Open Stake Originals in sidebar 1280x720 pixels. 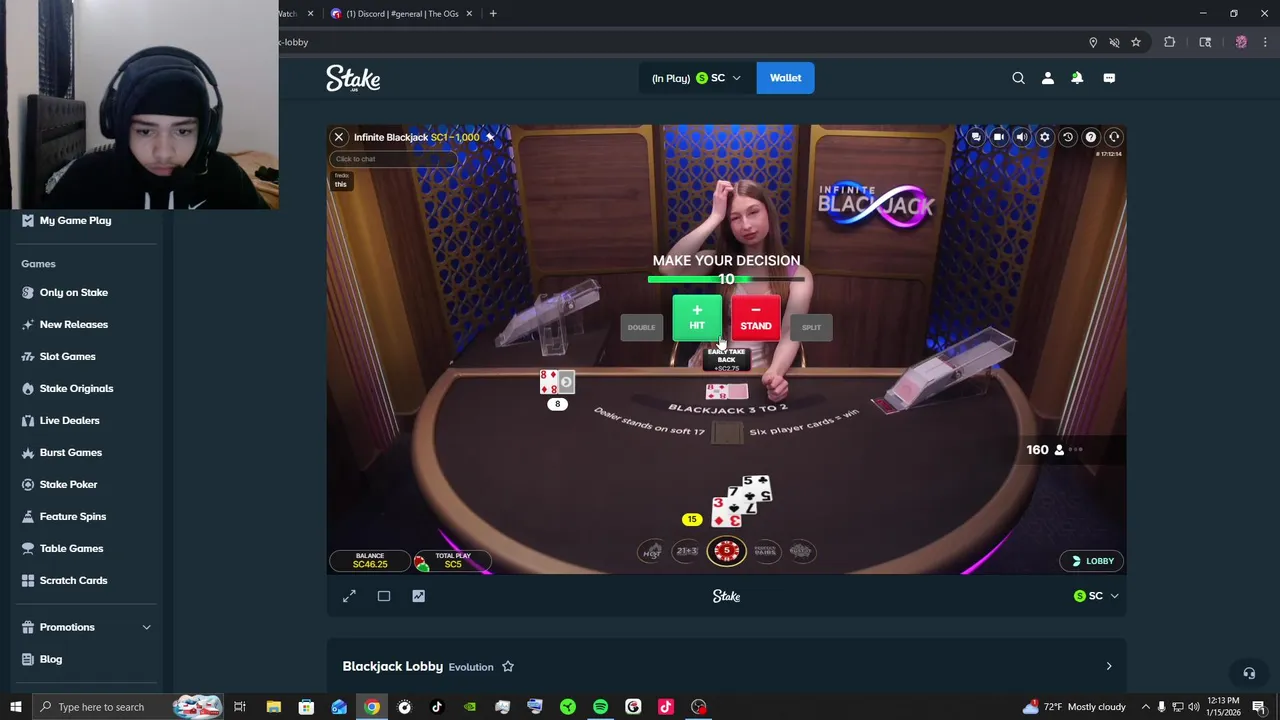click(x=77, y=388)
